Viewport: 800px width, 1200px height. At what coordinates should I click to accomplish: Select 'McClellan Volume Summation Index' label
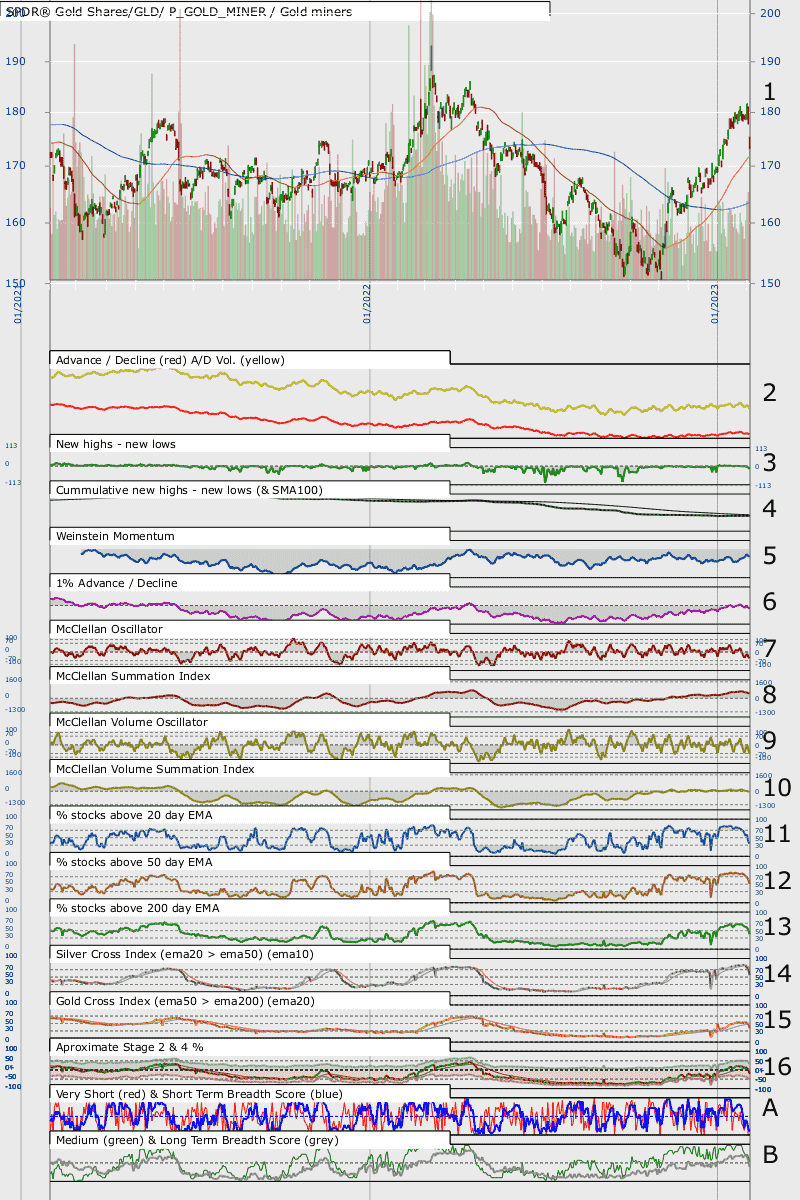pos(155,769)
